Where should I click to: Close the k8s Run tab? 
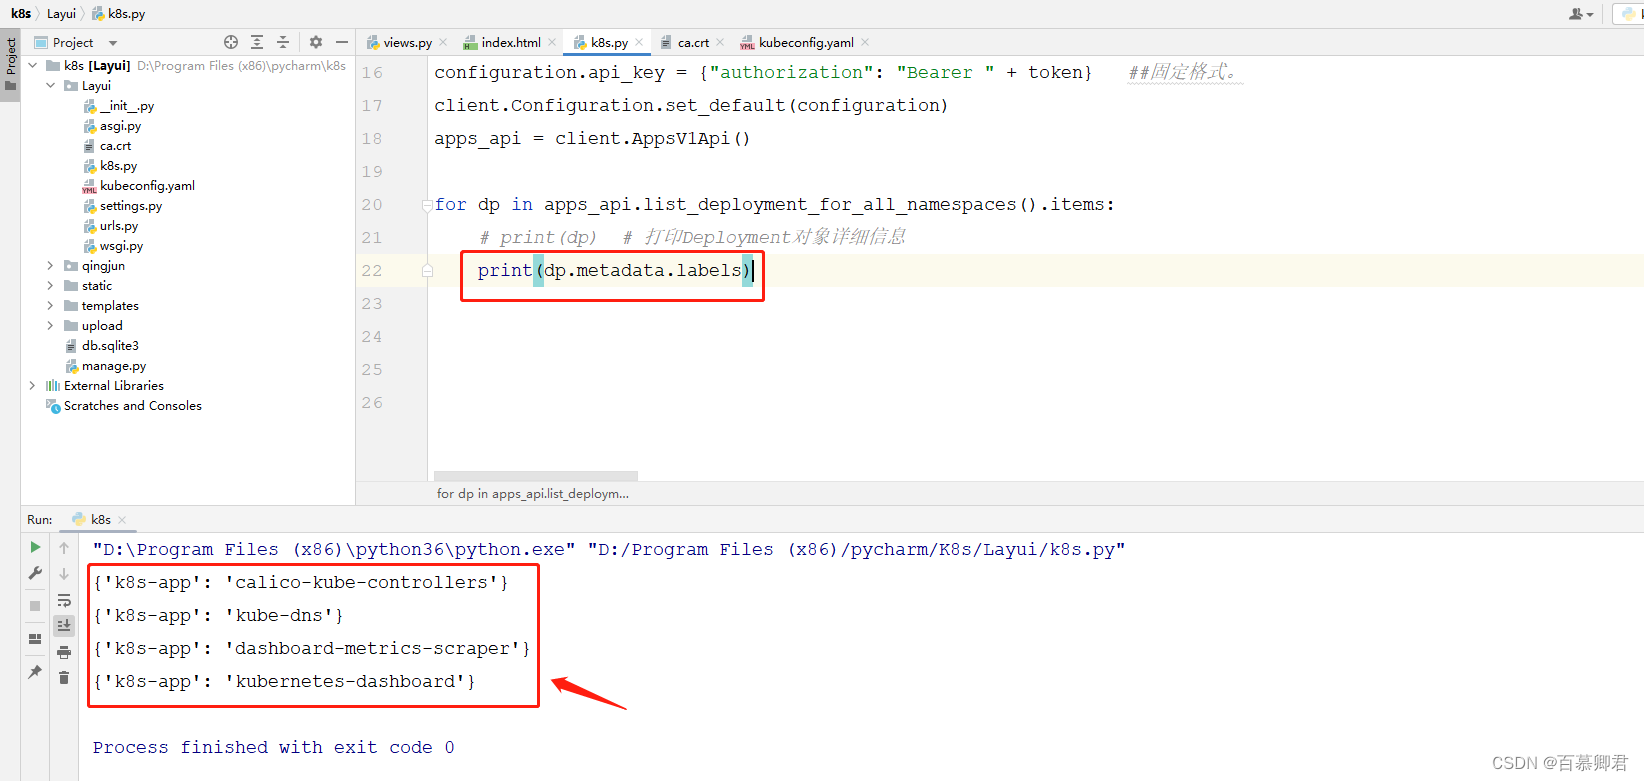pos(122,520)
